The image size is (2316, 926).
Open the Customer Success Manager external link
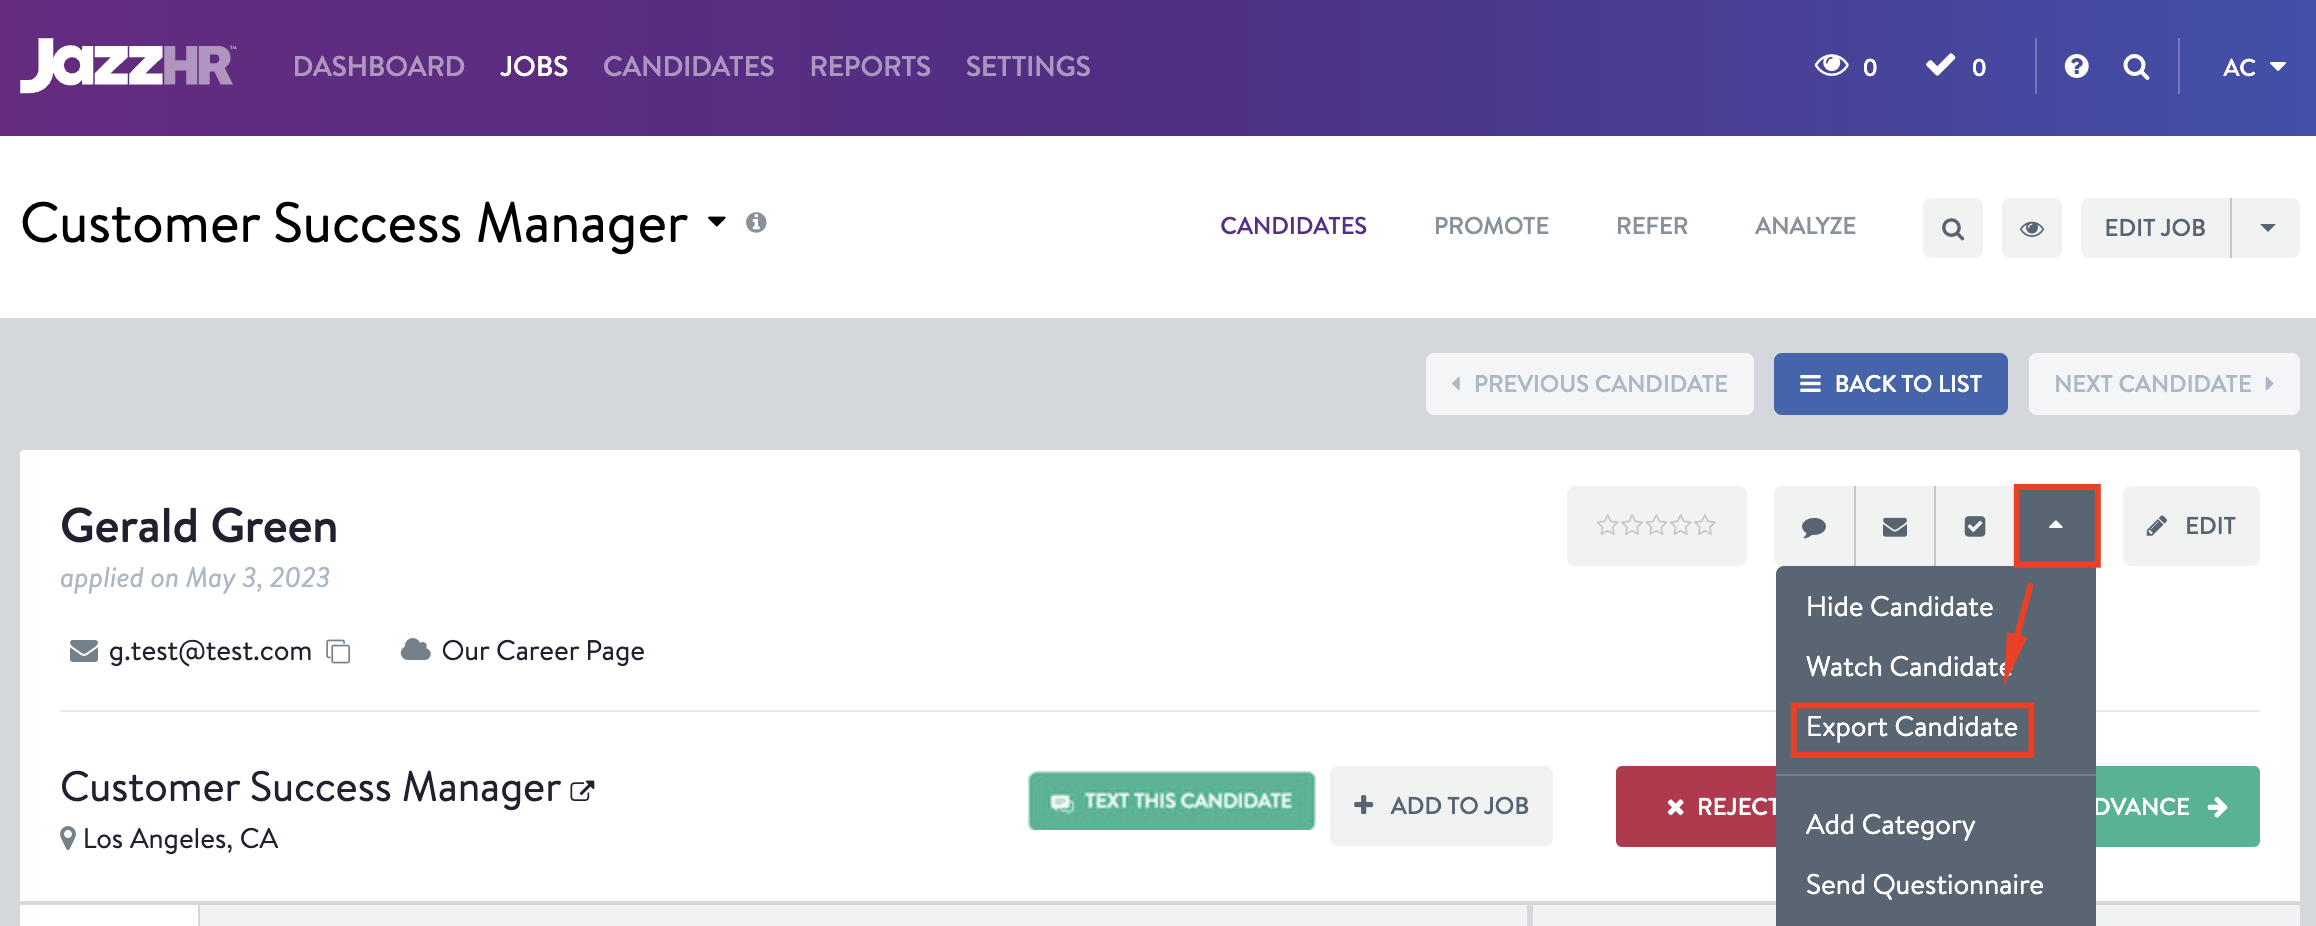(582, 791)
